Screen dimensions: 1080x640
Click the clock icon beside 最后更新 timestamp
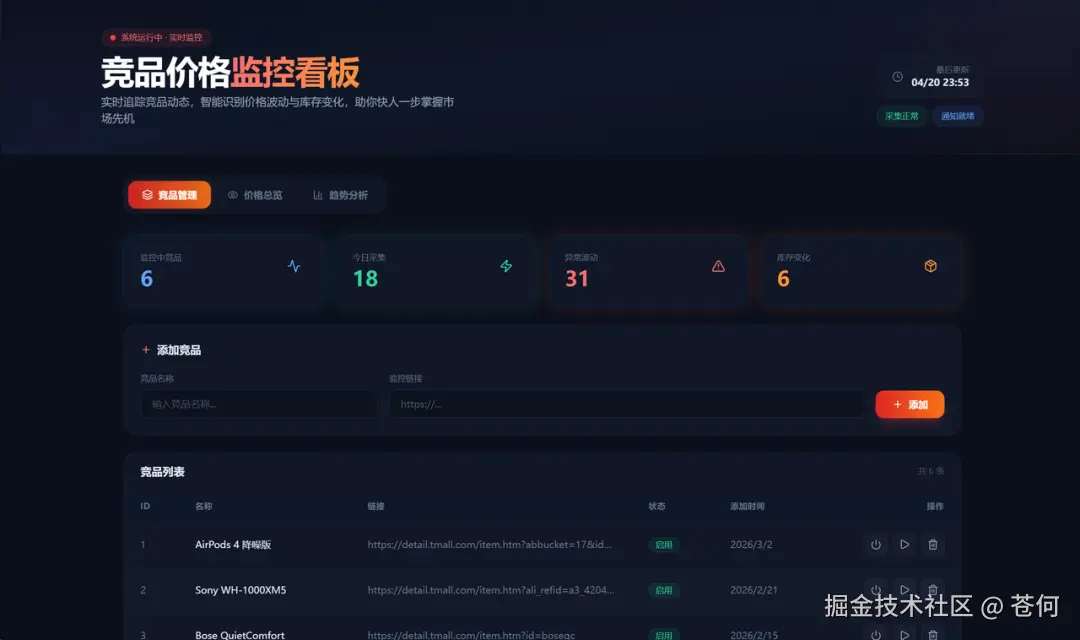897,76
